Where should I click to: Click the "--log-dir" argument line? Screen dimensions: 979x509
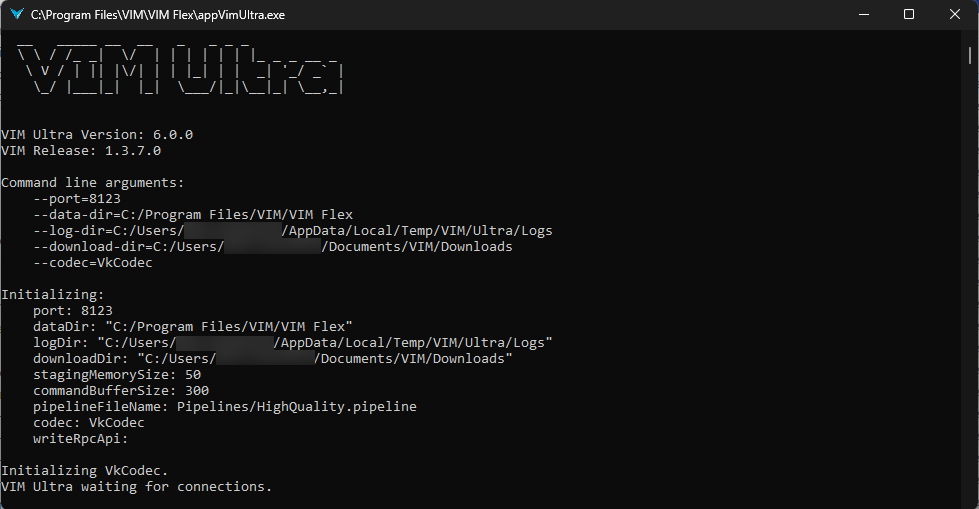pos(292,231)
